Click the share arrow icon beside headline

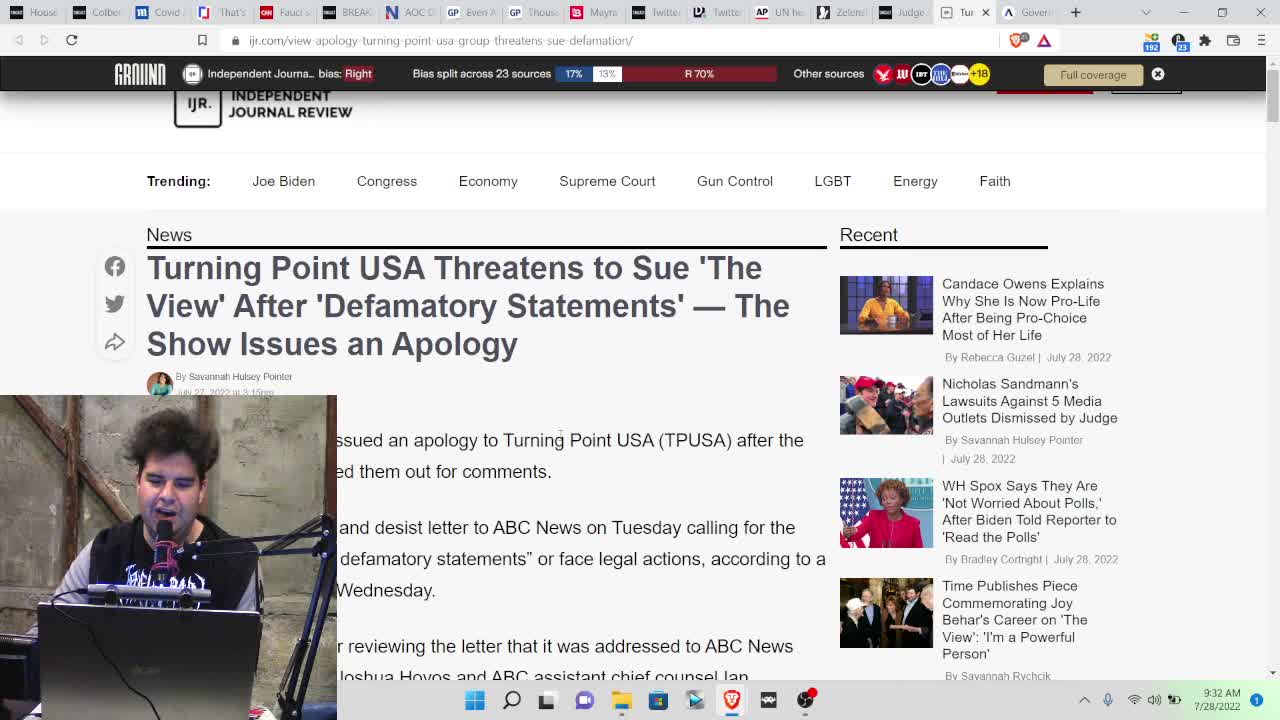[x=115, y=342]
